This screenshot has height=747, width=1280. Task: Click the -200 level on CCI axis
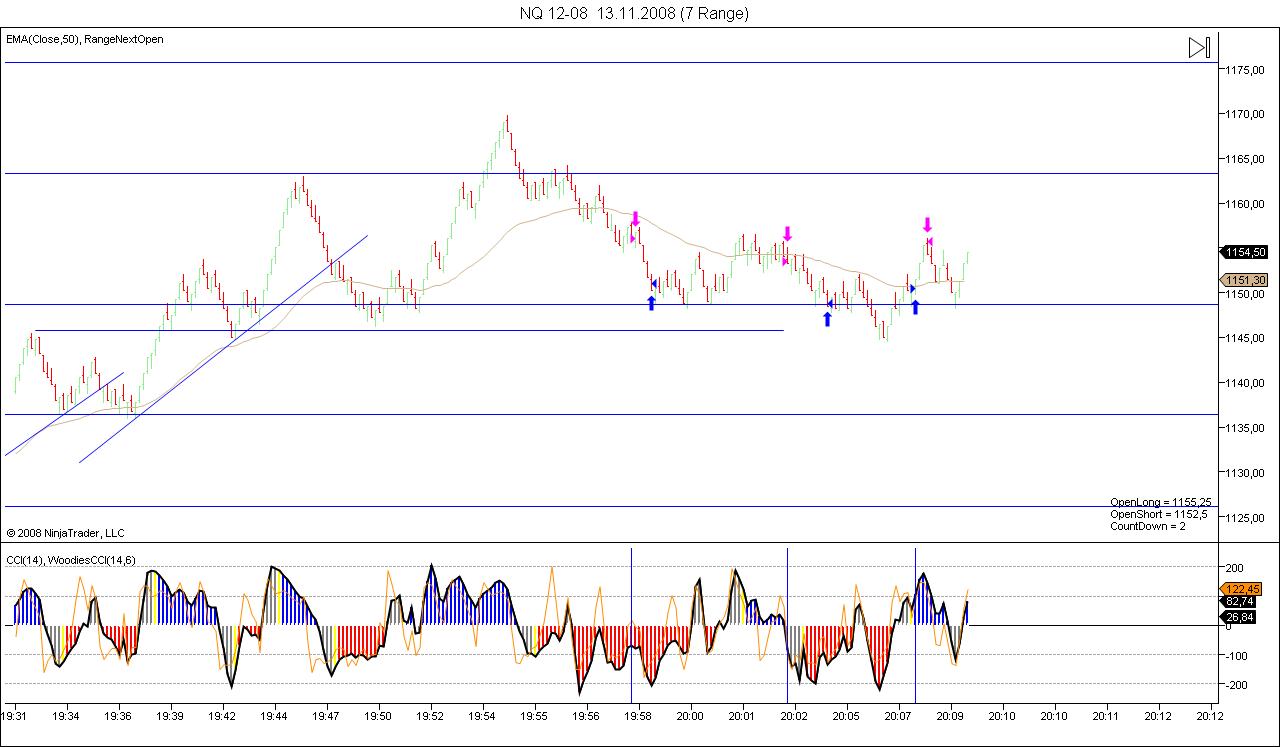coord(1237,685)
